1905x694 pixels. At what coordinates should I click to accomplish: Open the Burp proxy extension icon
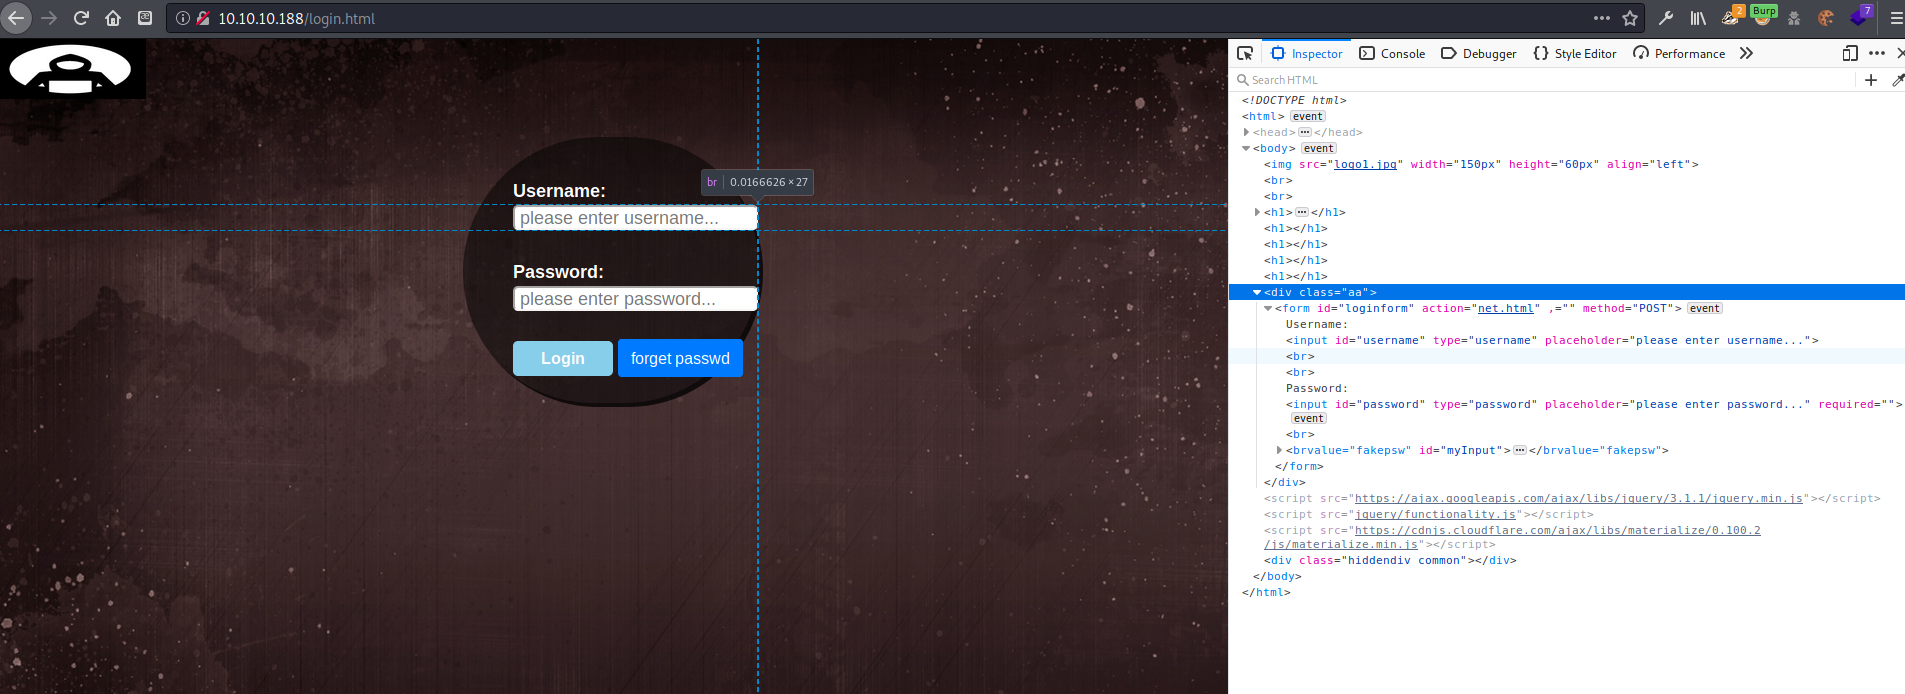[x=1763, y=17]
